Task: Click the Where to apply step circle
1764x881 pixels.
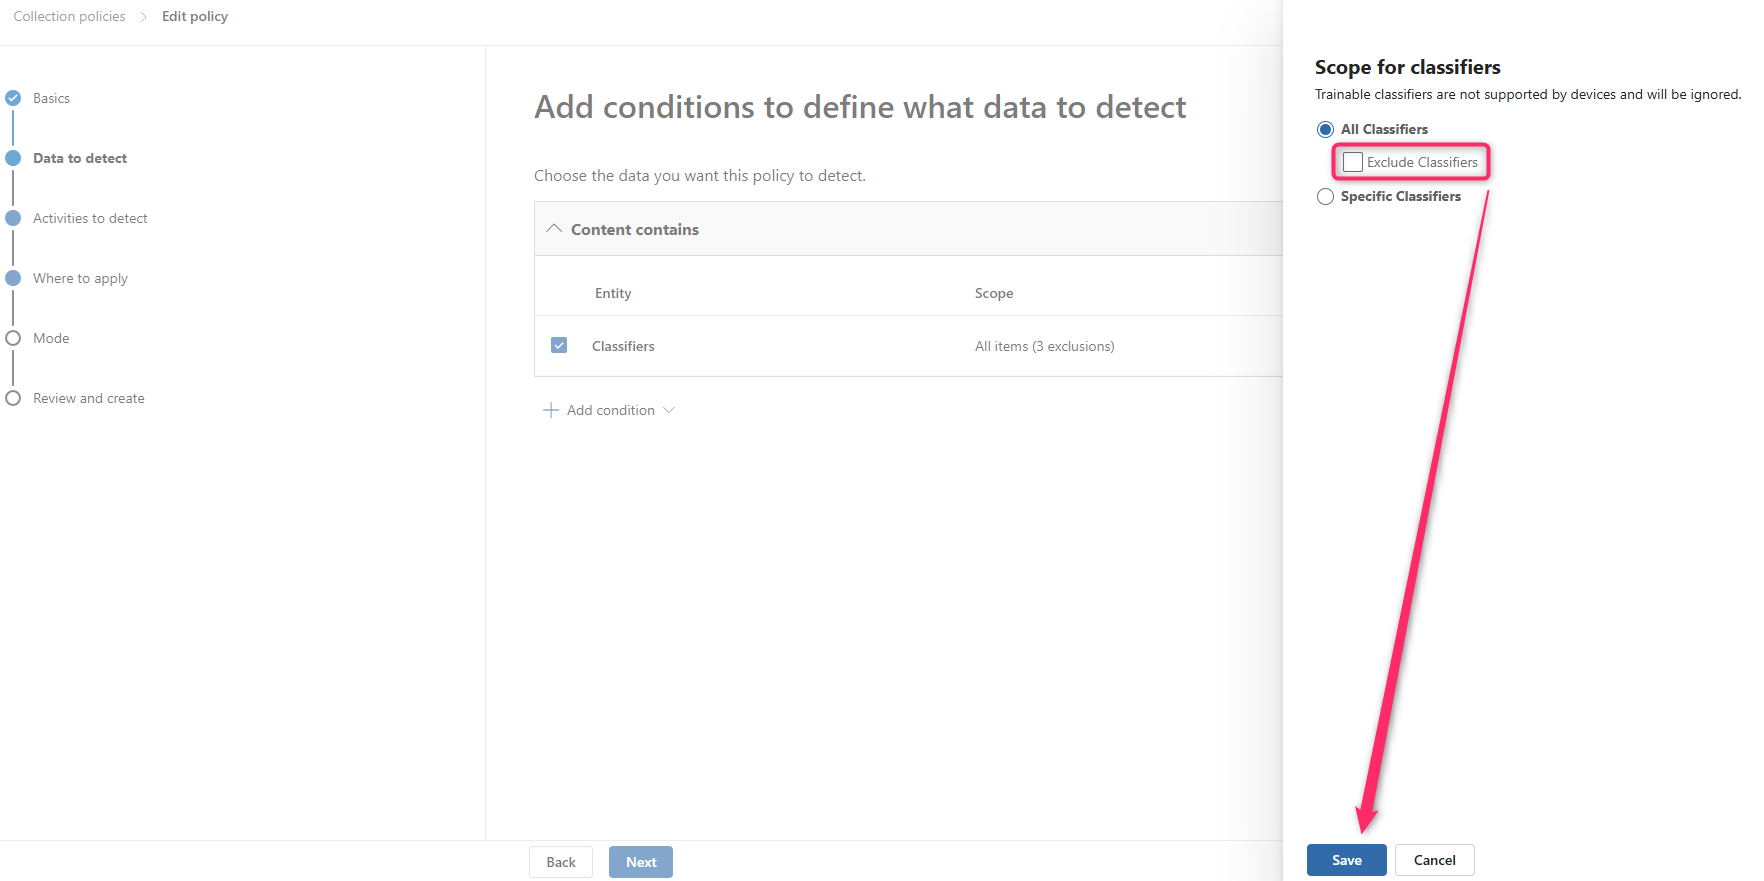Action: [13, 278]
